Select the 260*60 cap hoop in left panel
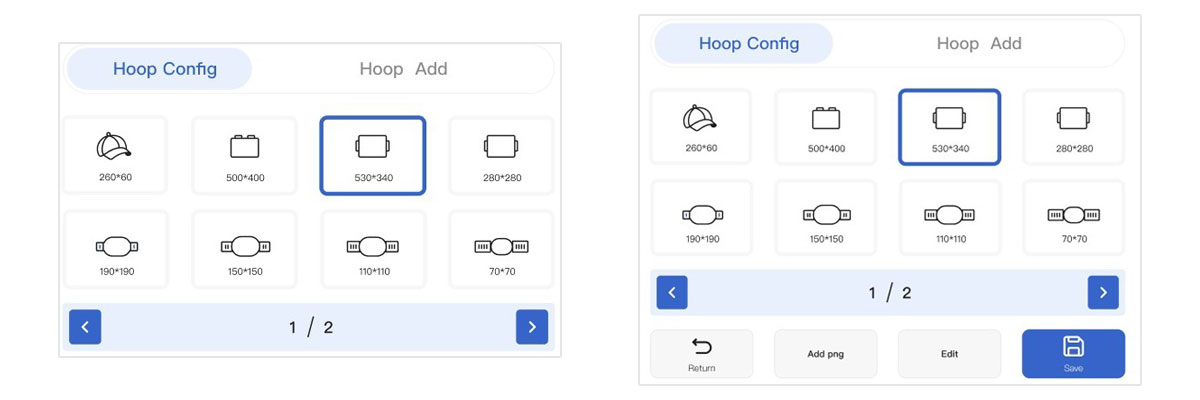1200x400 pixels. [114, 155]
